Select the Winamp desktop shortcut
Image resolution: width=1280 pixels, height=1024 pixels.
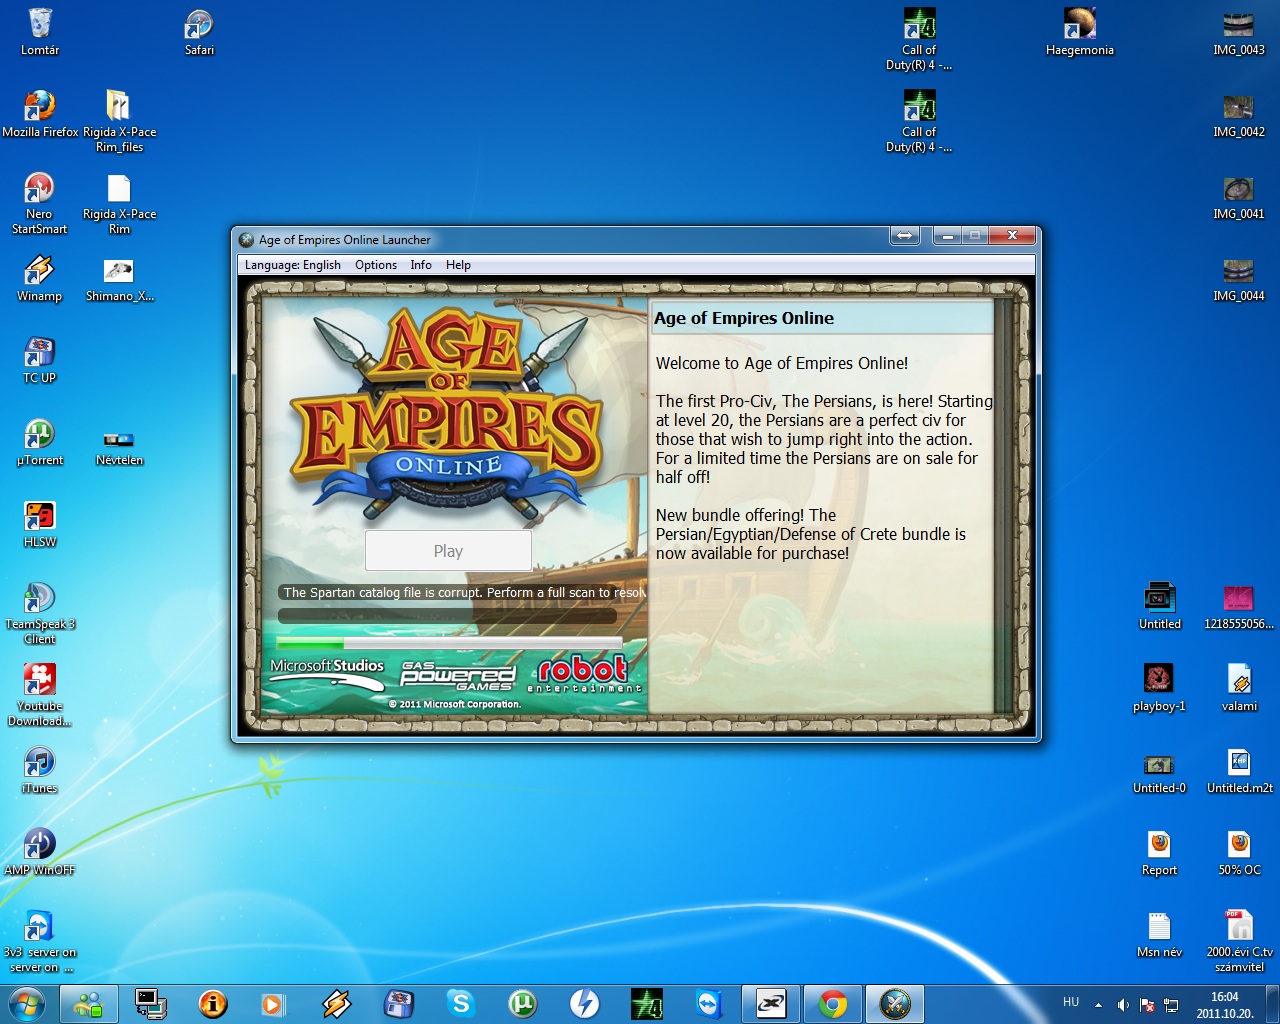(40, 277)
